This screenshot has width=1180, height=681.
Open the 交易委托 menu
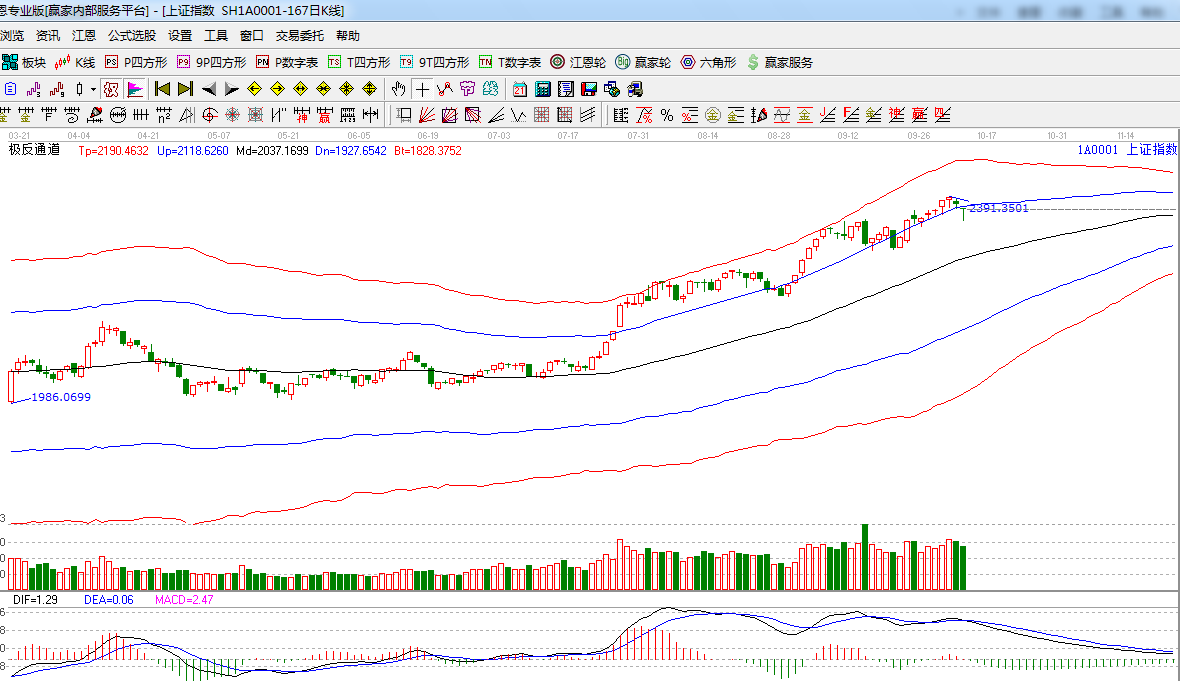coord(300,36)
